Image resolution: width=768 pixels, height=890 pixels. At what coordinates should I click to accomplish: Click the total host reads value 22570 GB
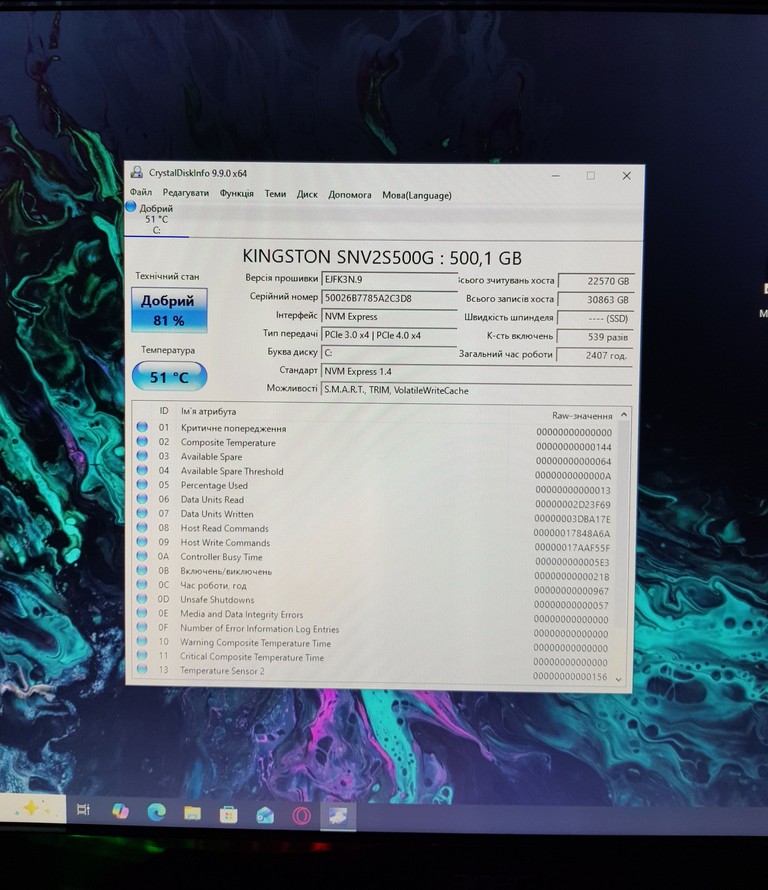pyautogui.click(x=595, y=281)
